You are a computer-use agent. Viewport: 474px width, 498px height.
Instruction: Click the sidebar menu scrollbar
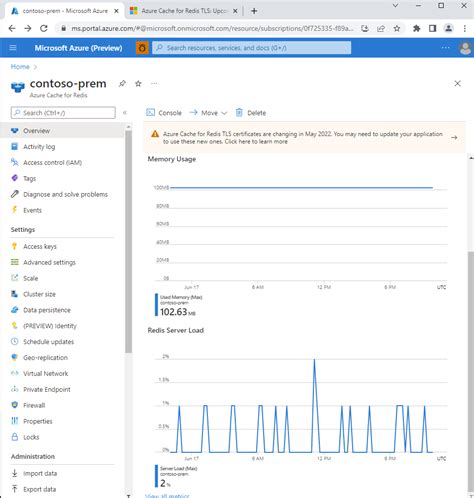128,241
